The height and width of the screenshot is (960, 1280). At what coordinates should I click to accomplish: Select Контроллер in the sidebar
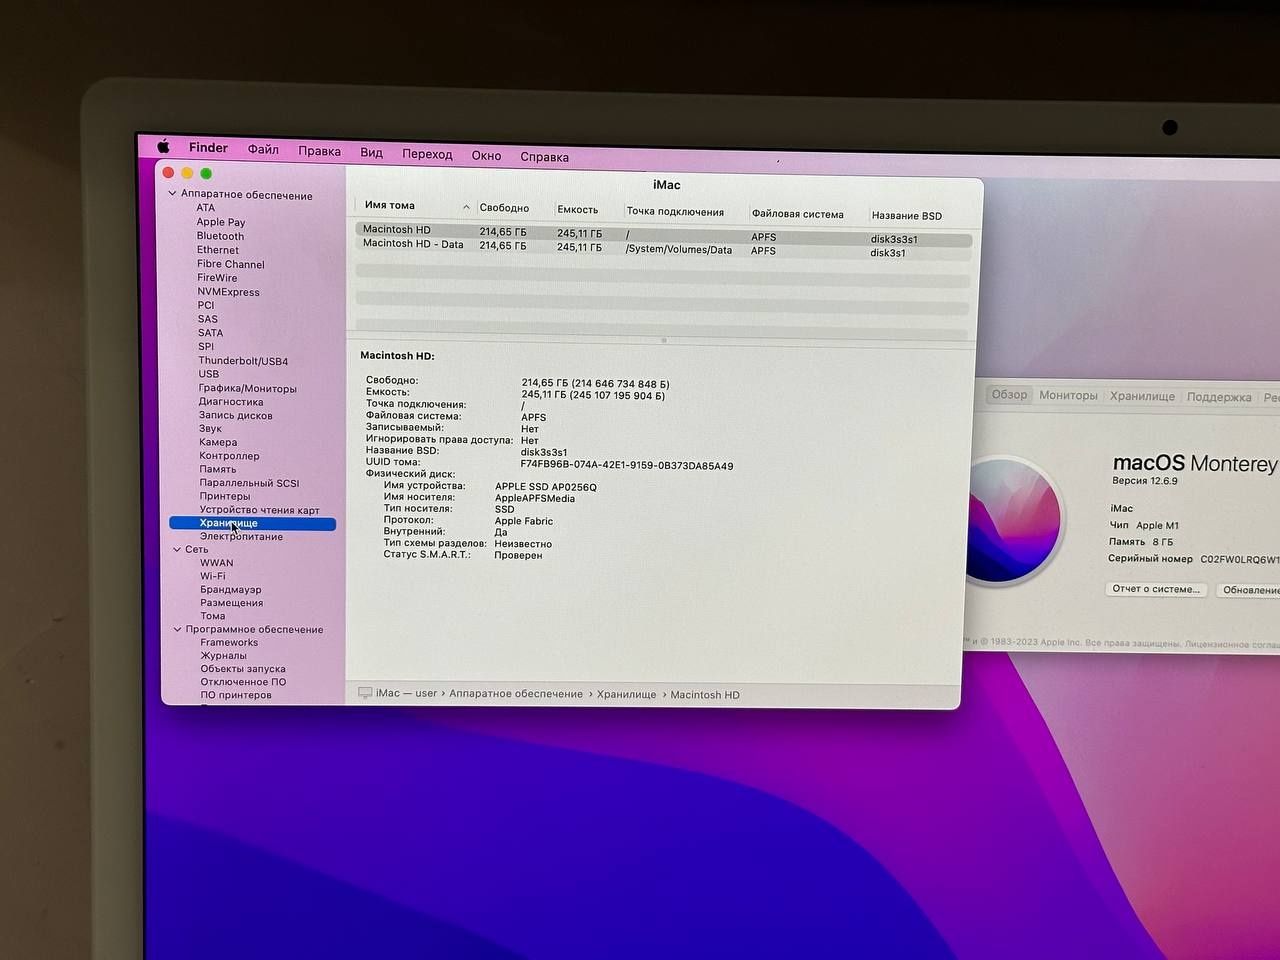coord(229,456)
